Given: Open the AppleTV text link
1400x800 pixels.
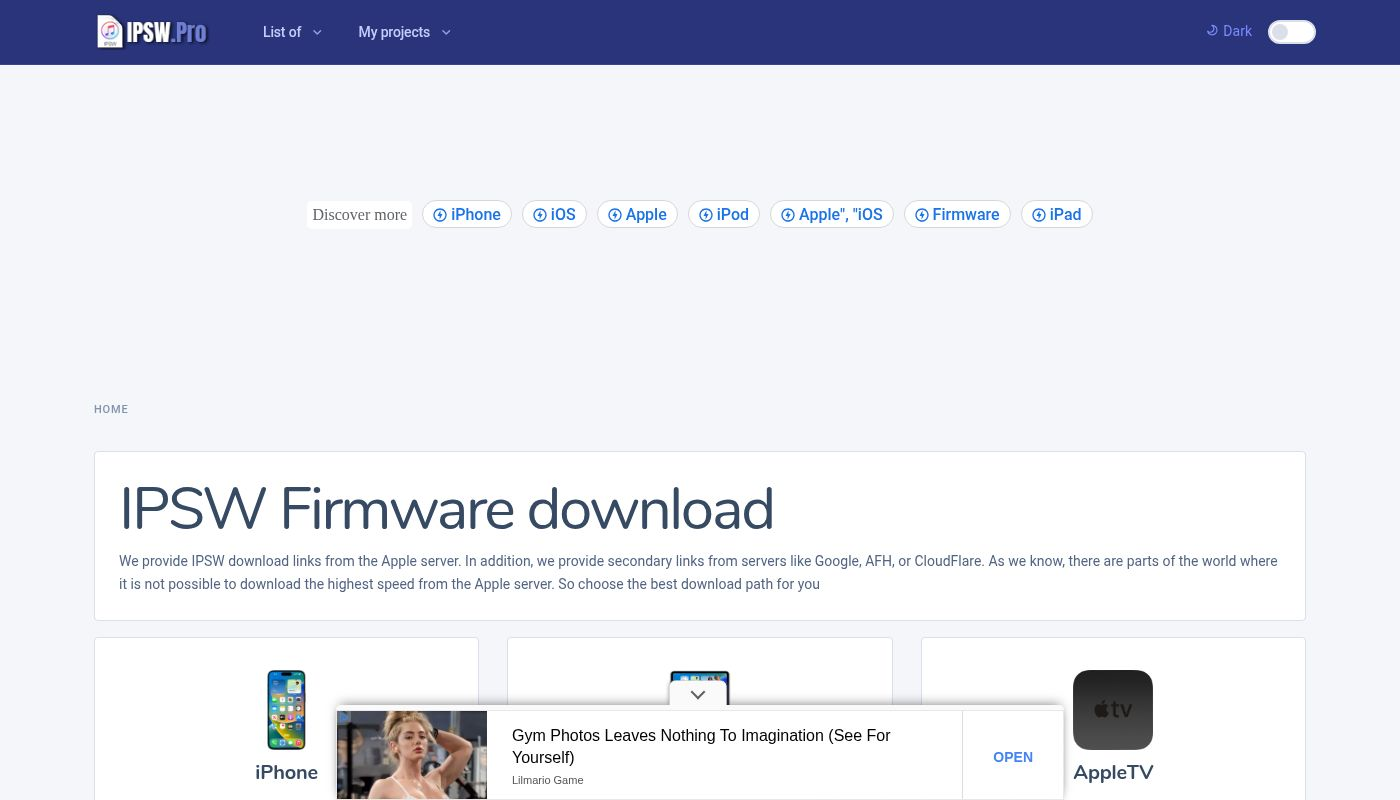Looking at the screenshot, I should pyautogui.click(x=1112, y=772).
